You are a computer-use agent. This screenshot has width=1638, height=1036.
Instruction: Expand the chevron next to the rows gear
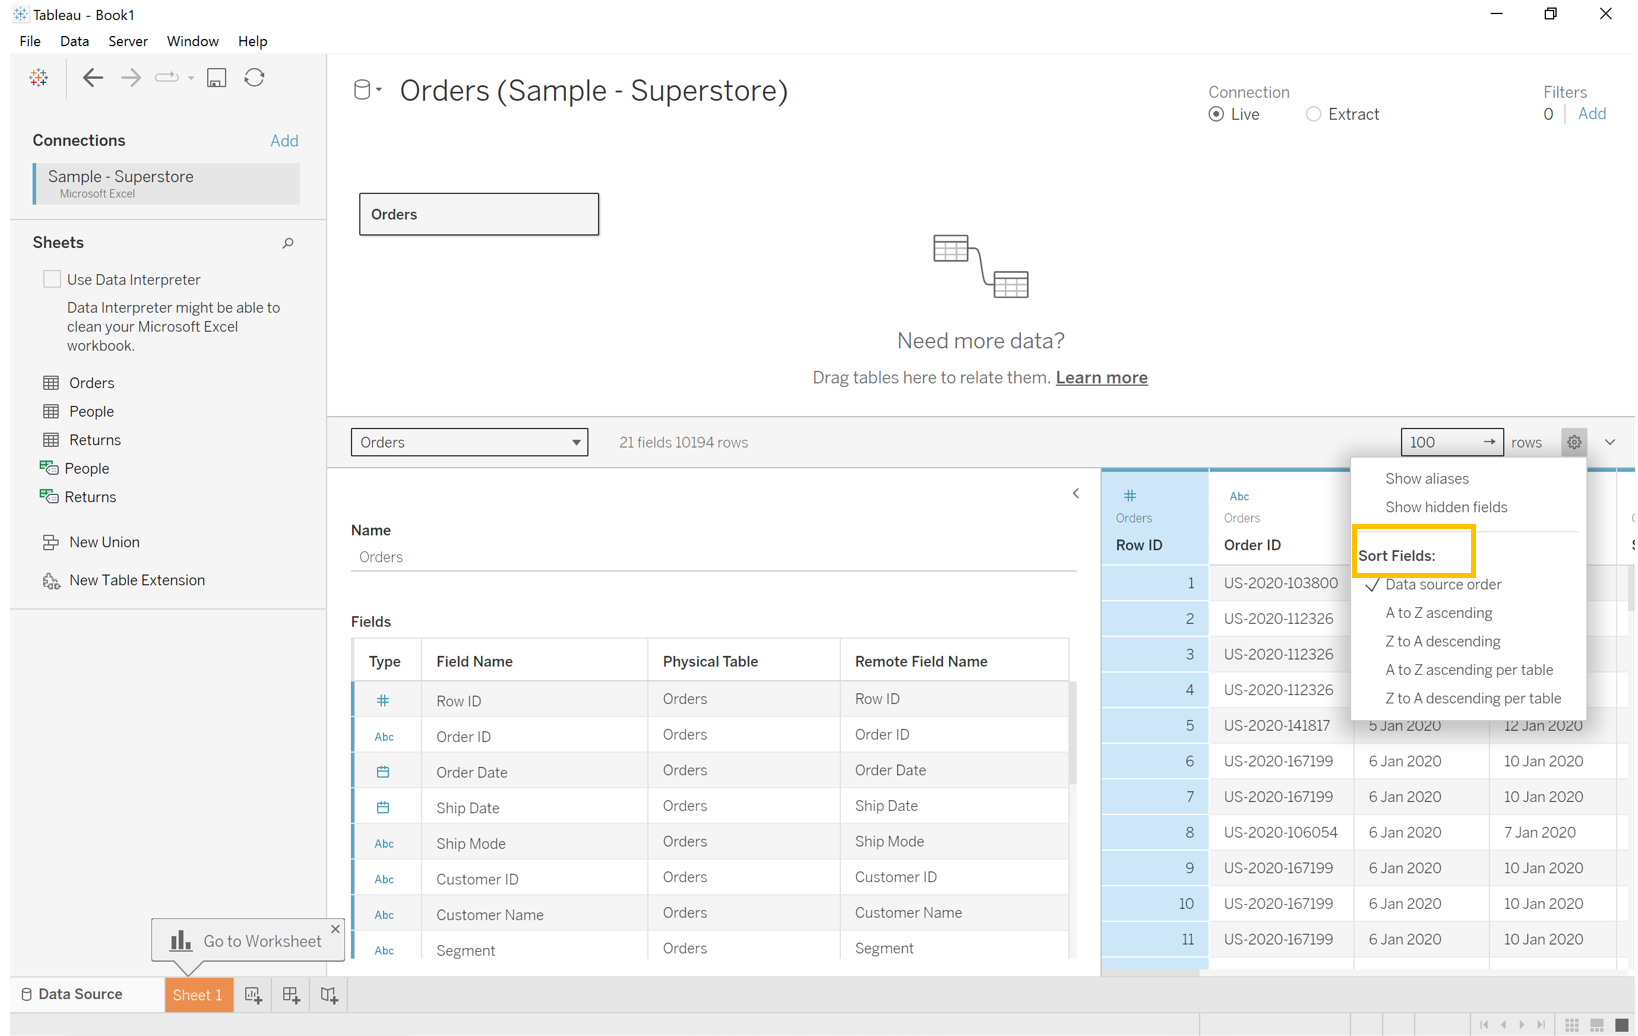(x=1609, y=441)
